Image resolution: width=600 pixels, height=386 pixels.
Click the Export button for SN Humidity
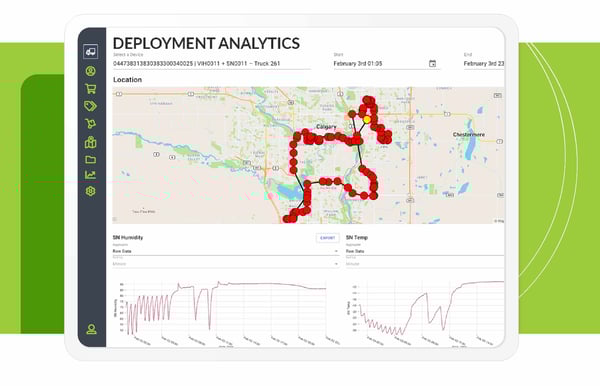(x=328, y=238)
